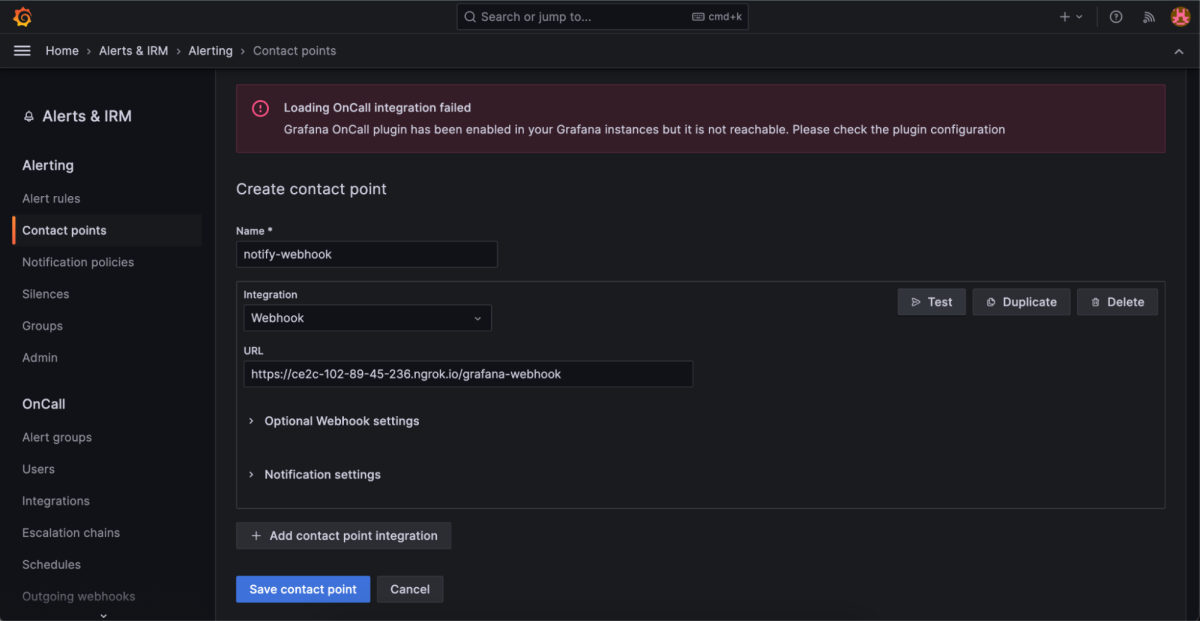Open the Integration Webhook dropdown
Image resolution: width=1200 pixels, height=621 pixels.
tap(367, 318)
